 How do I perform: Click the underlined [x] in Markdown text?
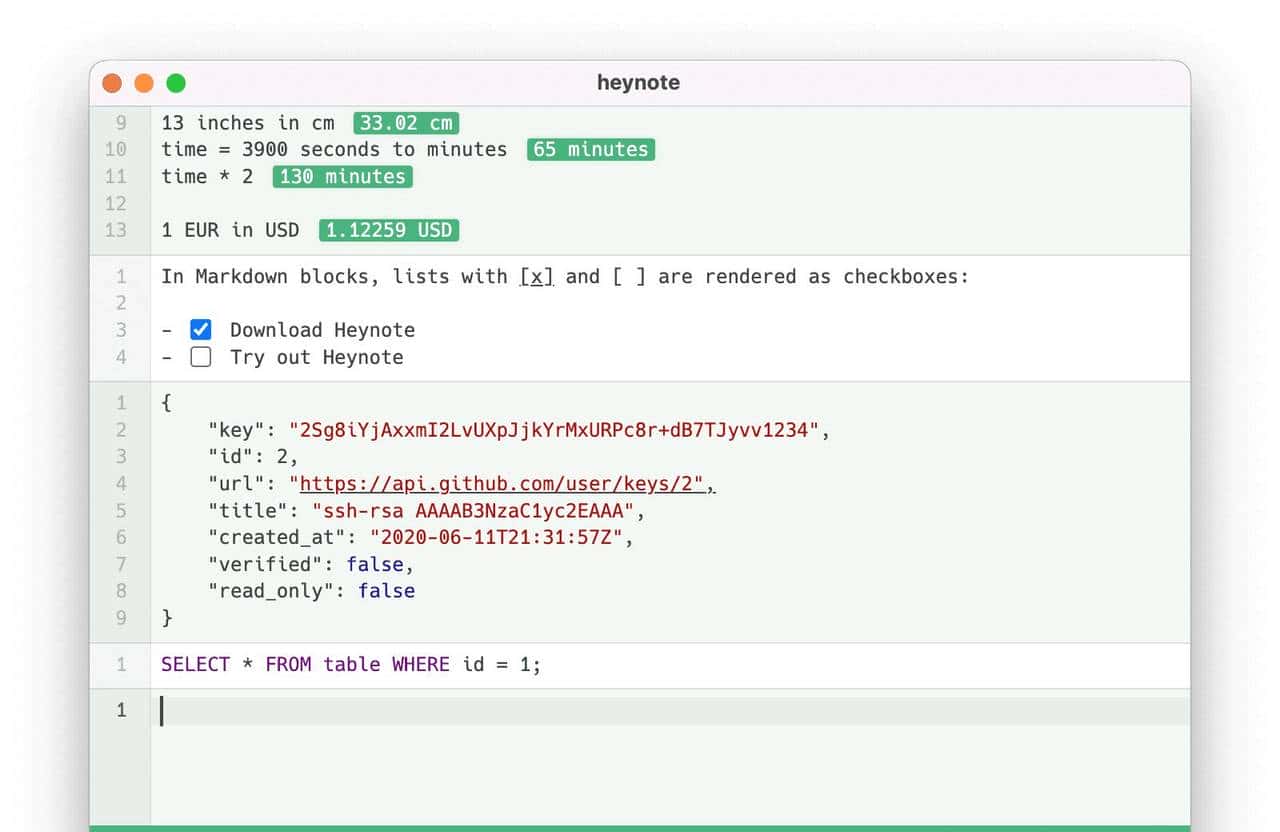click(x=537, y=277)
